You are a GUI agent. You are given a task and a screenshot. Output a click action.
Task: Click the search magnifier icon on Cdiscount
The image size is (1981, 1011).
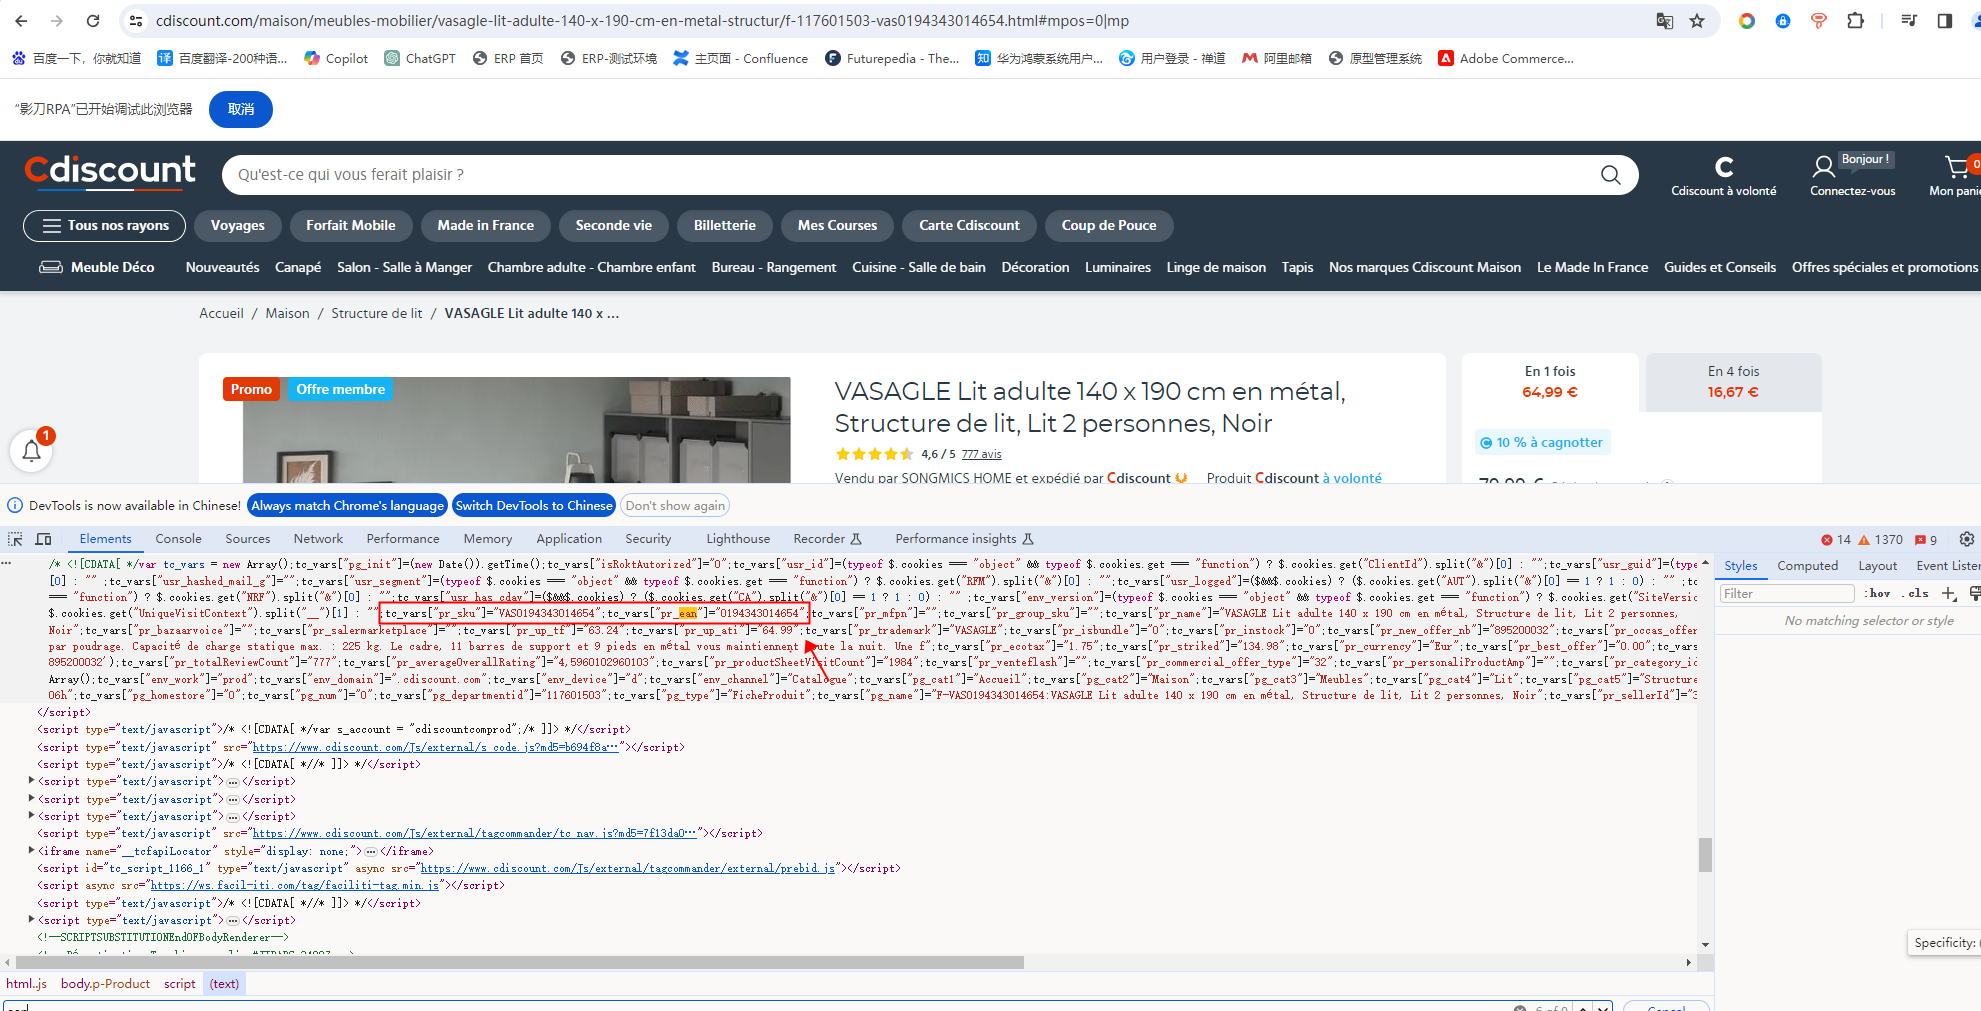click(1610, 175)
